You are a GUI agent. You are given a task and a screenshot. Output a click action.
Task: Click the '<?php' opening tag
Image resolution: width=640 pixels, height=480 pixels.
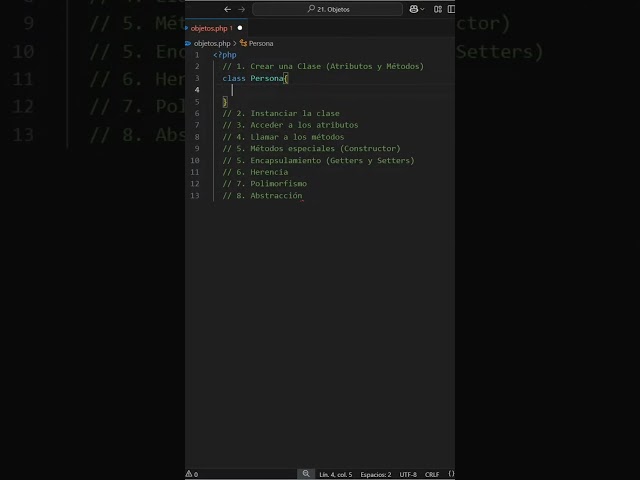pyautogui.click(x=225, y=55)
